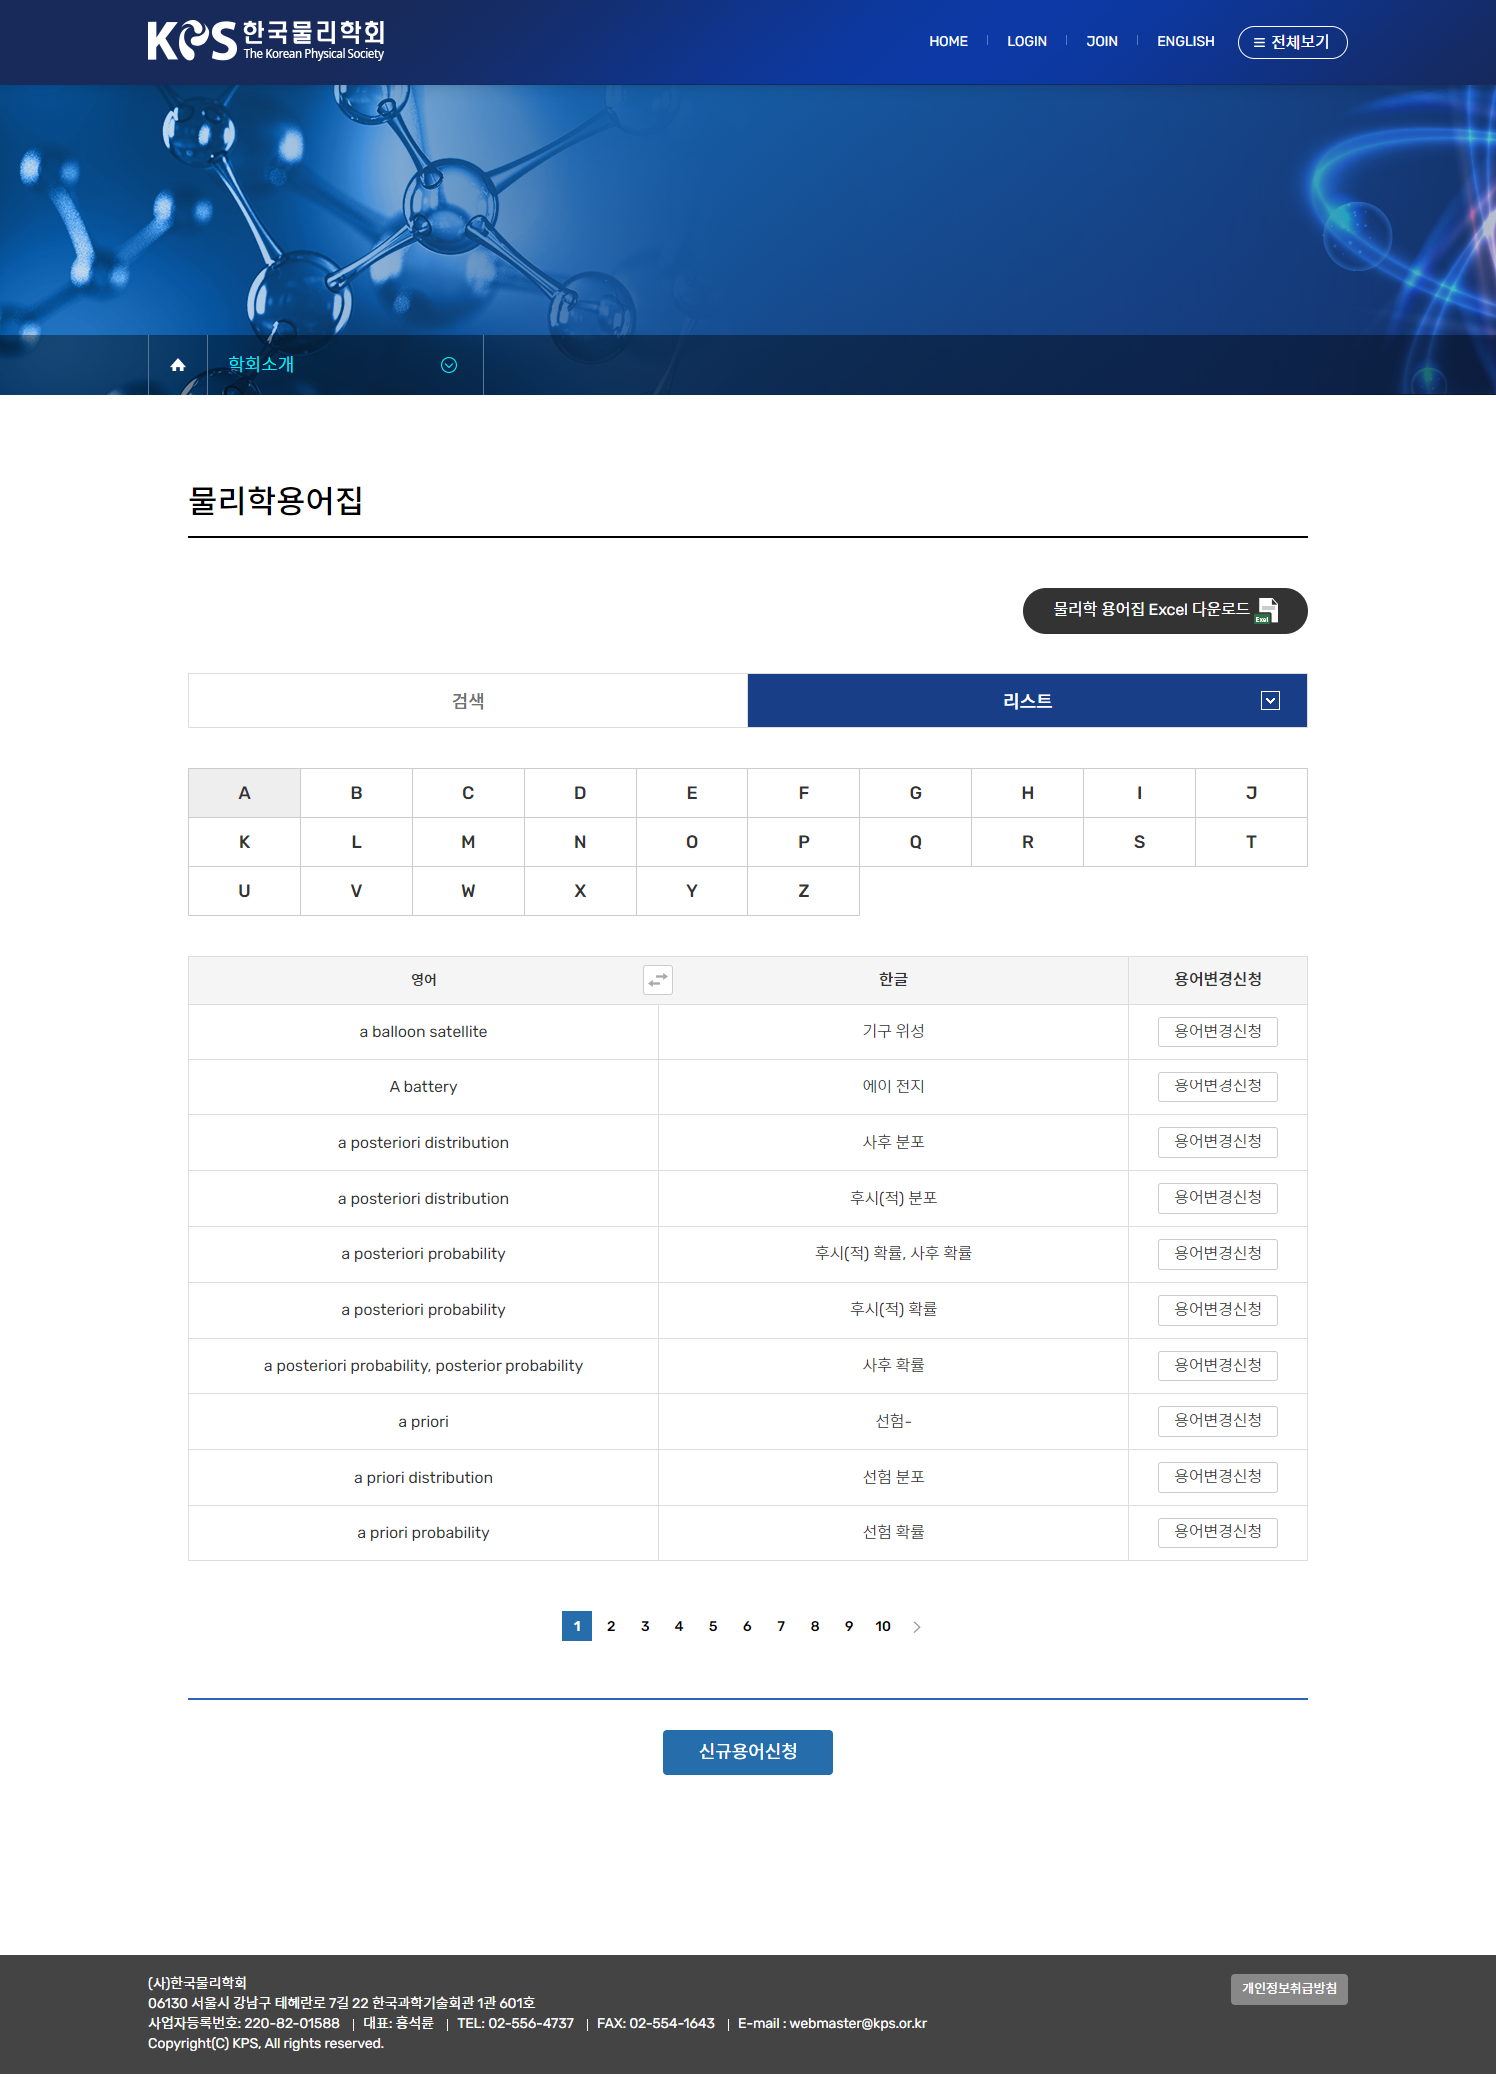Switch to the 검색 tab

point(468,701)
